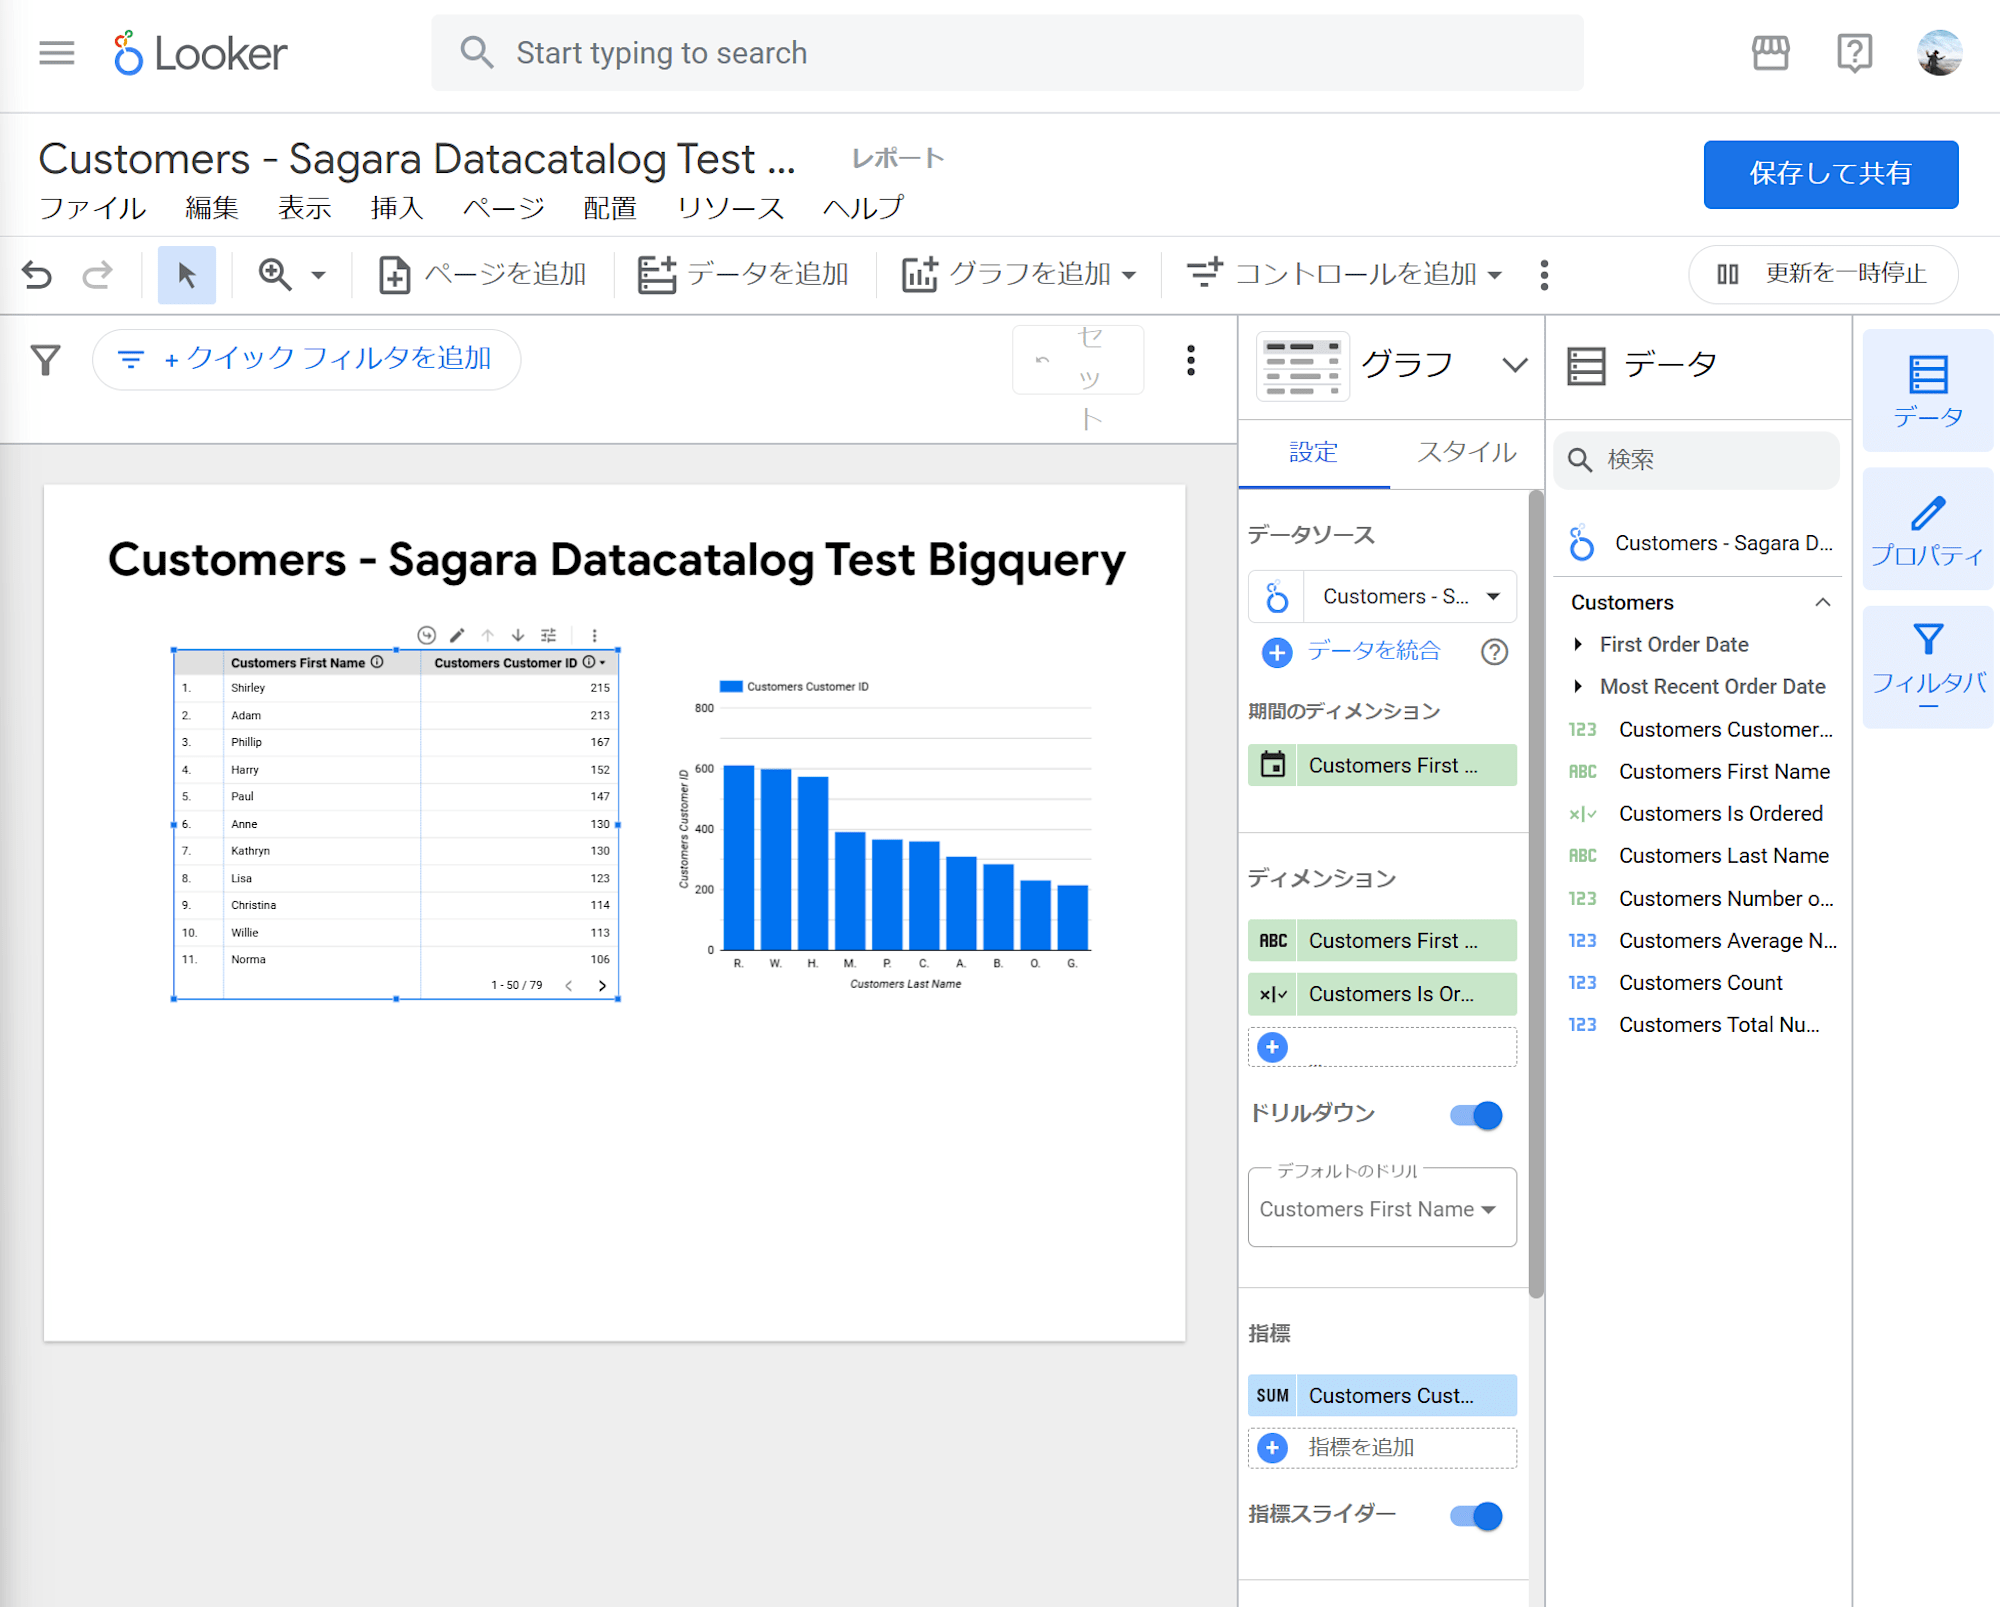Open the add chart dropdown
Screen dimensions: 2000x1607
coord(1018,274)
